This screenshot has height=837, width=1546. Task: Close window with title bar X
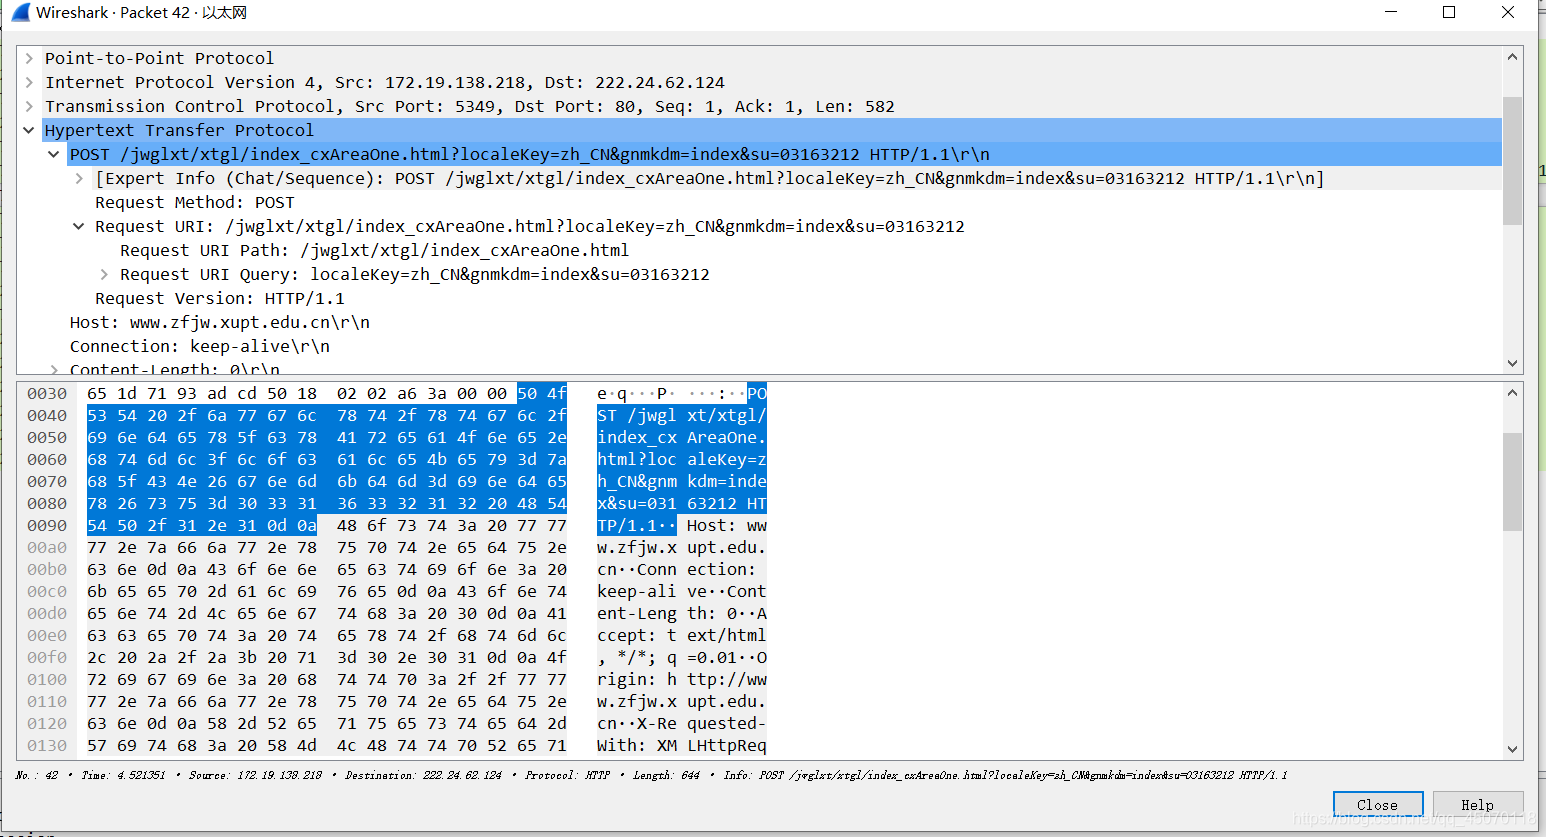tap(1508, 12)
